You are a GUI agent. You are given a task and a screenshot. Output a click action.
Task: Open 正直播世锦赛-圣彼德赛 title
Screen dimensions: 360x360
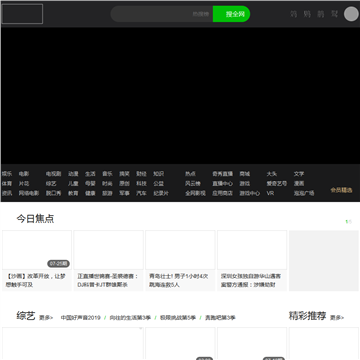pos(108,281)
